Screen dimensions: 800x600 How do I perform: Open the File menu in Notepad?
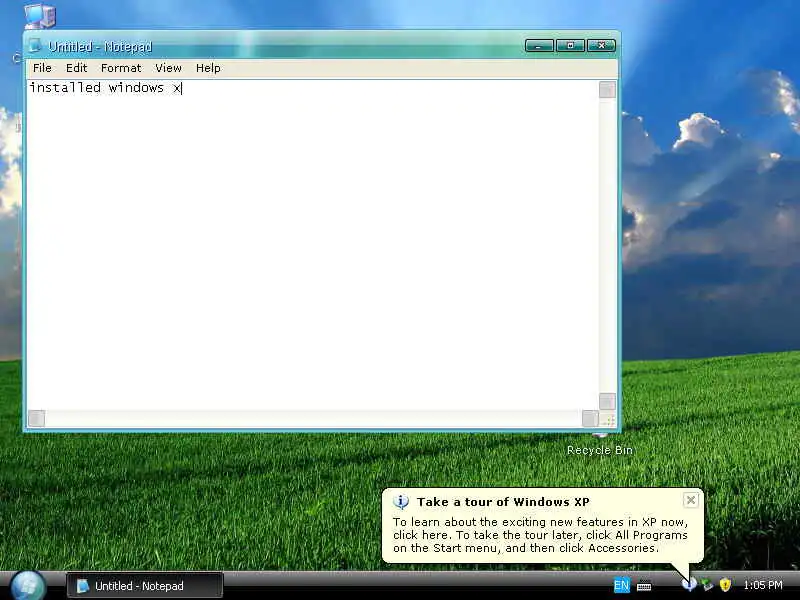[42, 68]
